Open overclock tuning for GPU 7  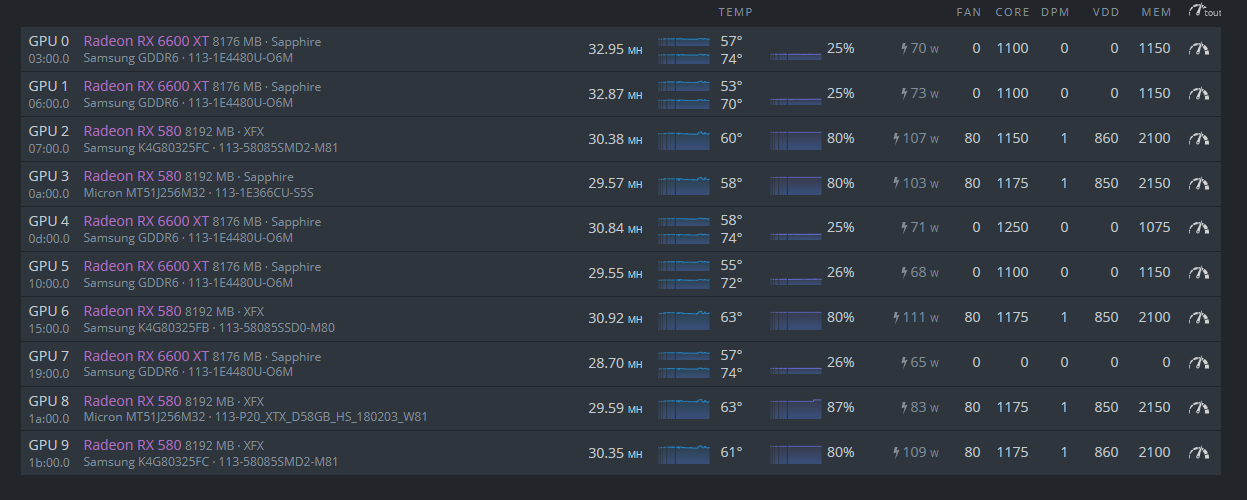click(x=1198, y=363)
